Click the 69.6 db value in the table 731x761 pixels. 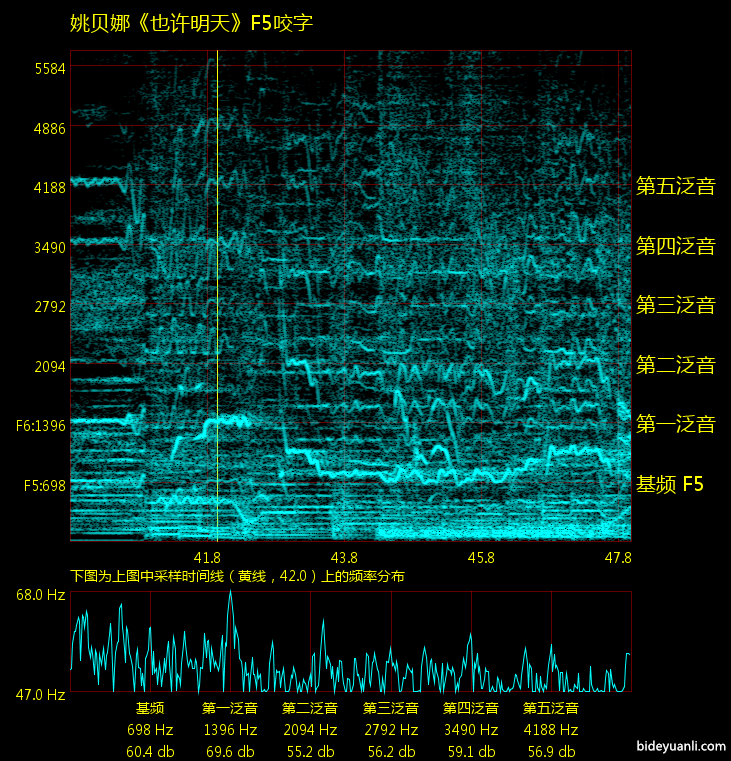click(x=230, y=752)
